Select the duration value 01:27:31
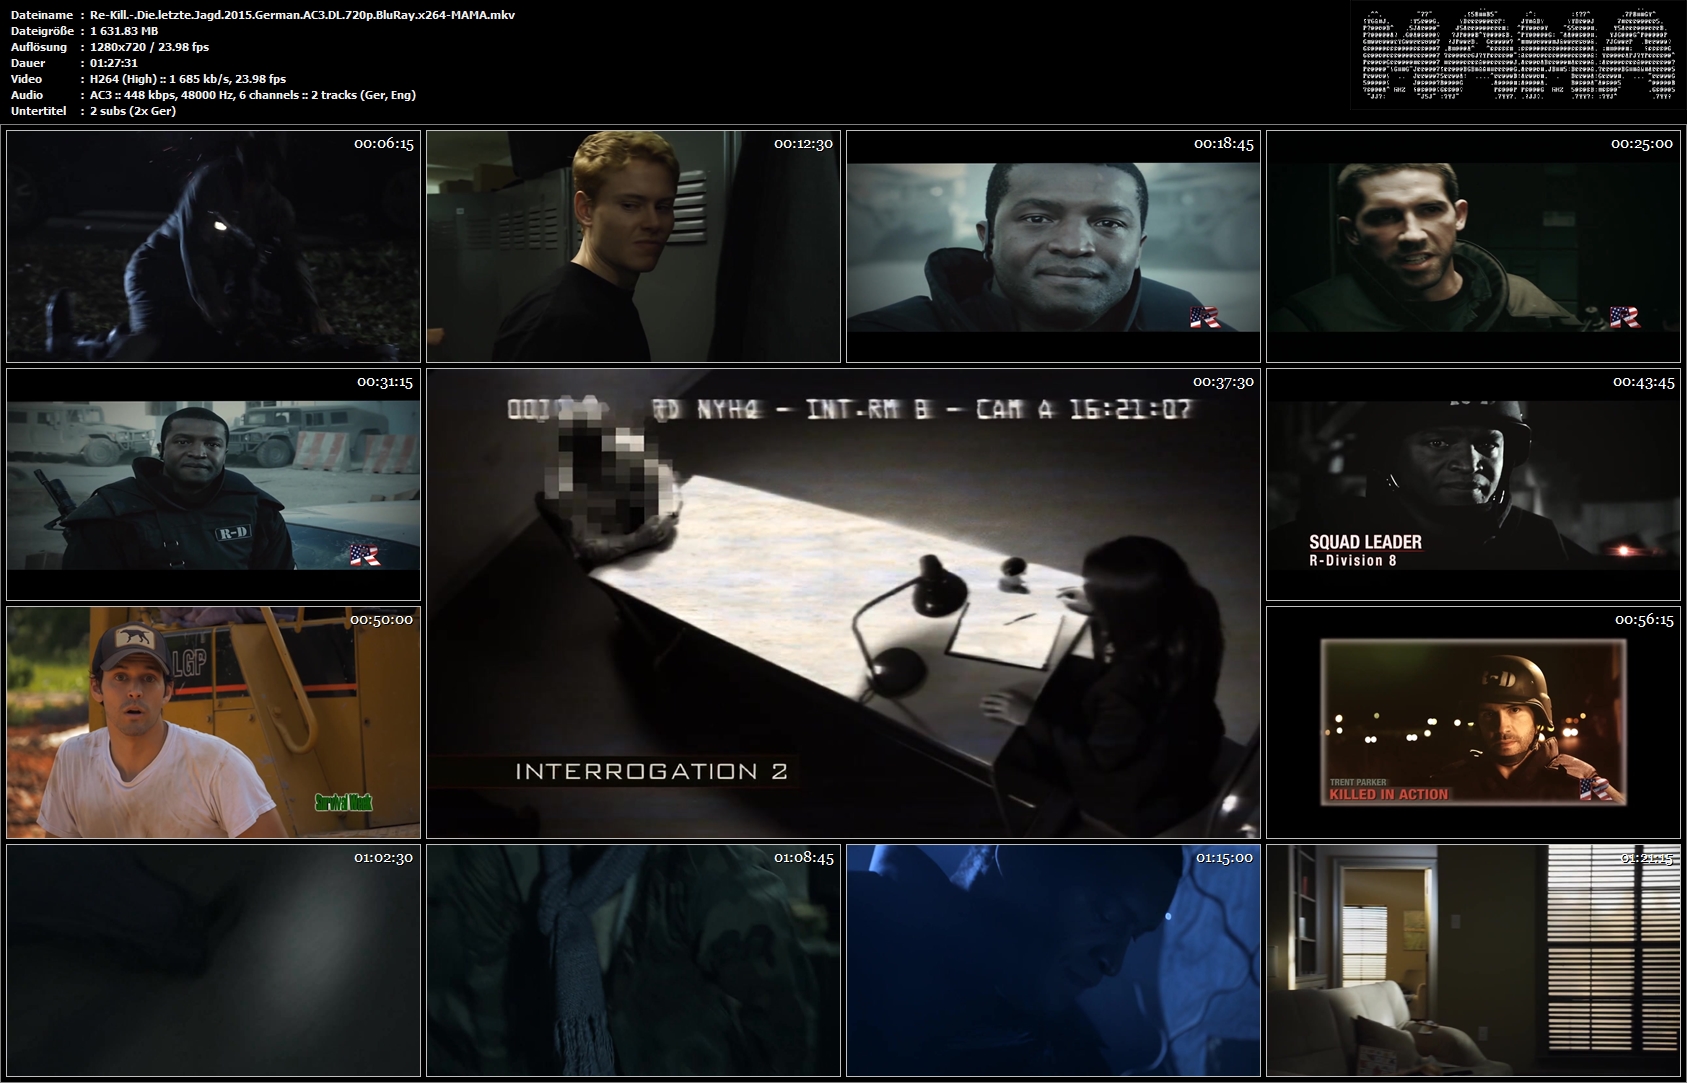1687x1083 pixels. point(114,63)
